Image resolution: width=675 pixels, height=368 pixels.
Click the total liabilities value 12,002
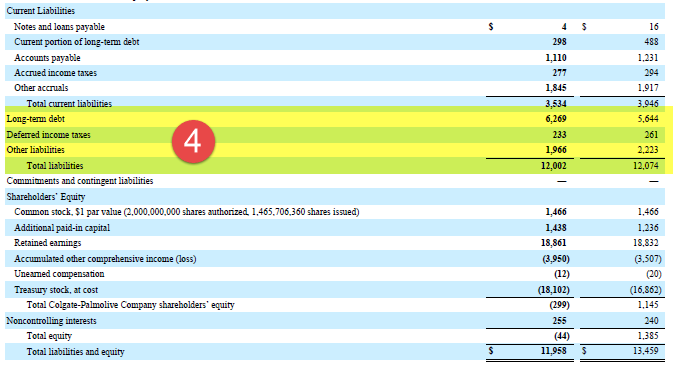(554, 166)
